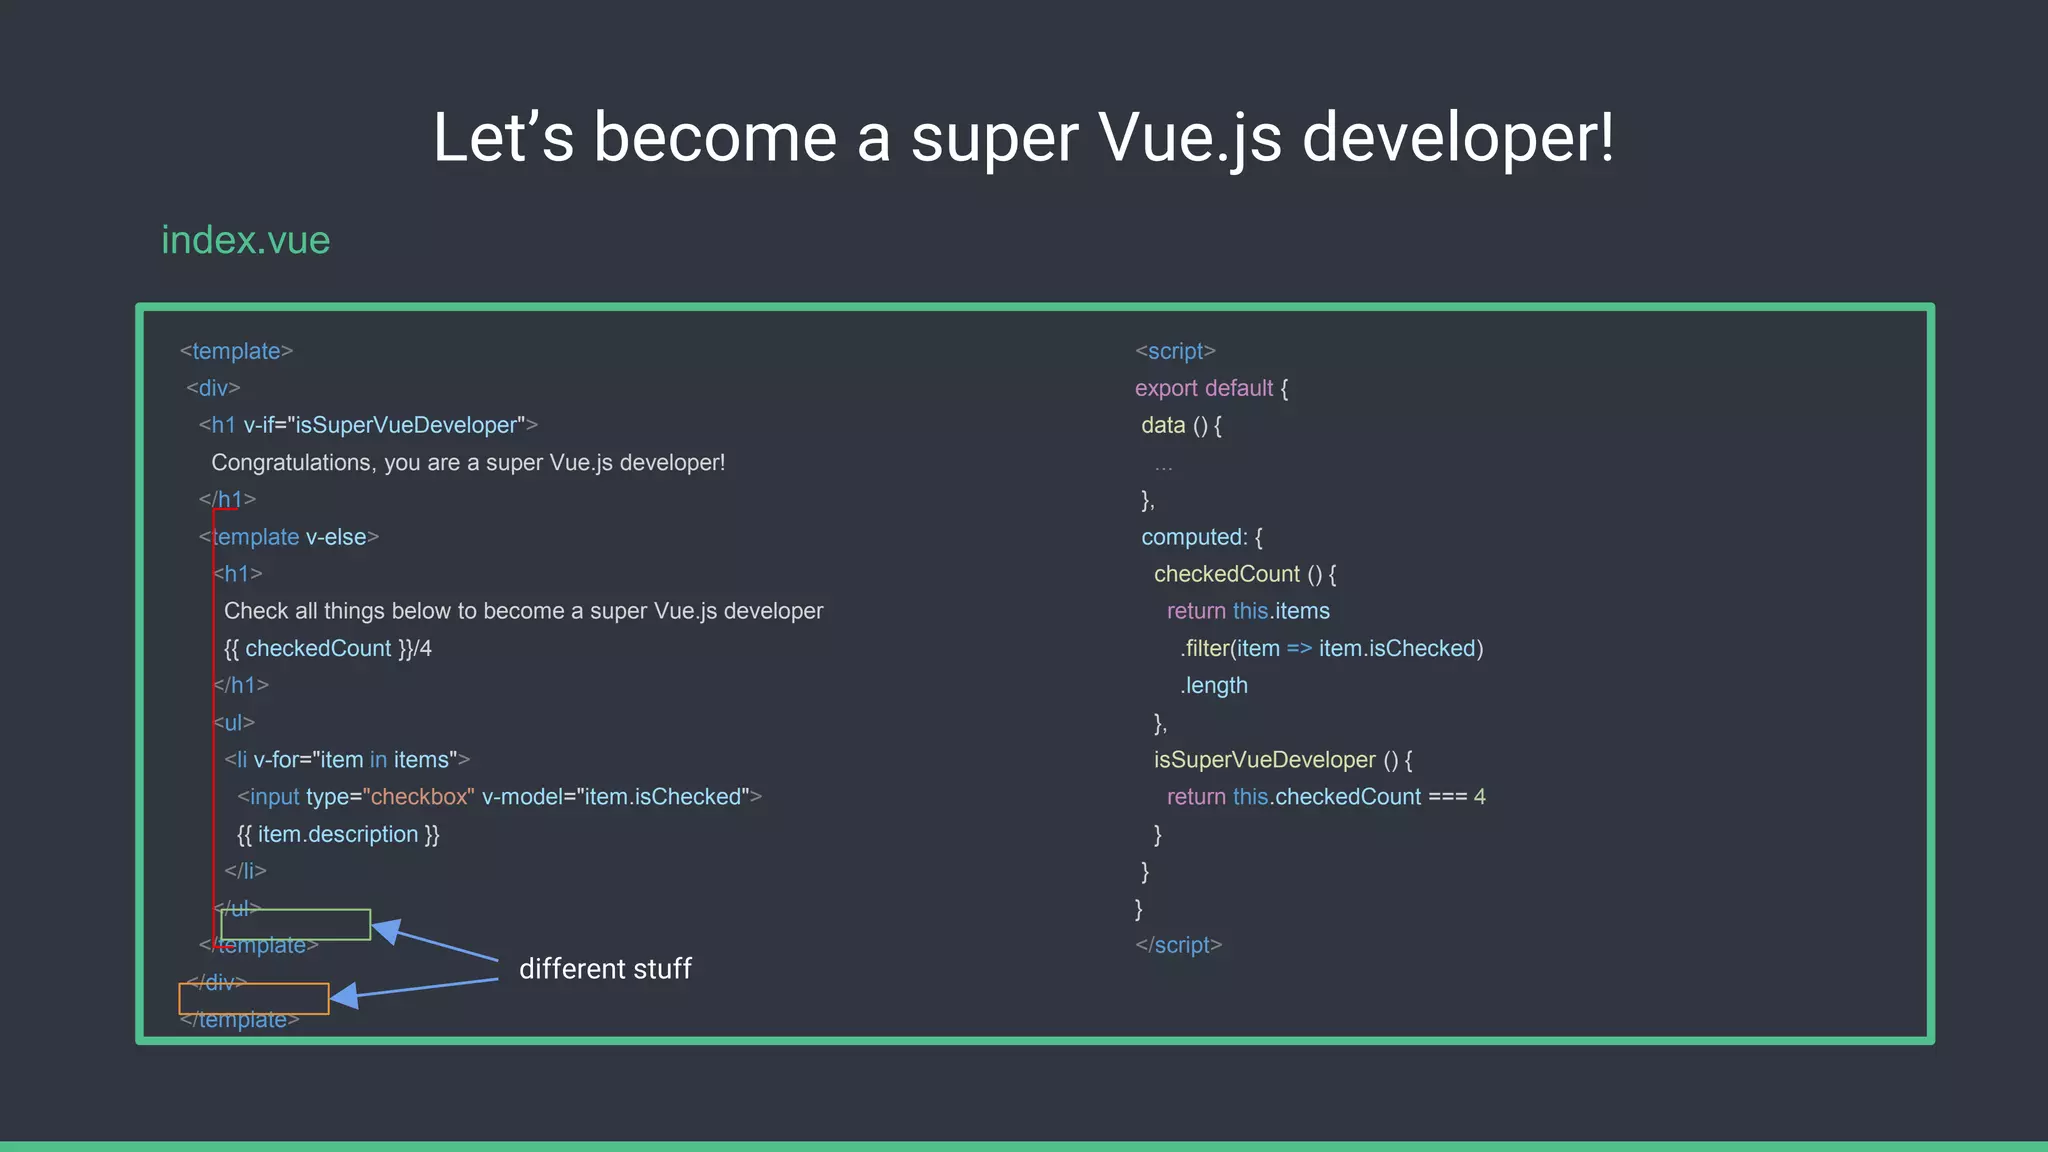Viewport: 2048px width, 1152px height.
Task: Click the slide title "Let's become a super Vue.js developer!"
Action: [1023, 137]
